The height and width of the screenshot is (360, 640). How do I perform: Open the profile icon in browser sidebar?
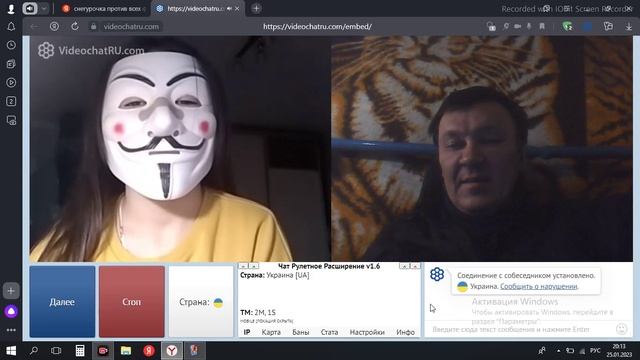tap(11, 8)
